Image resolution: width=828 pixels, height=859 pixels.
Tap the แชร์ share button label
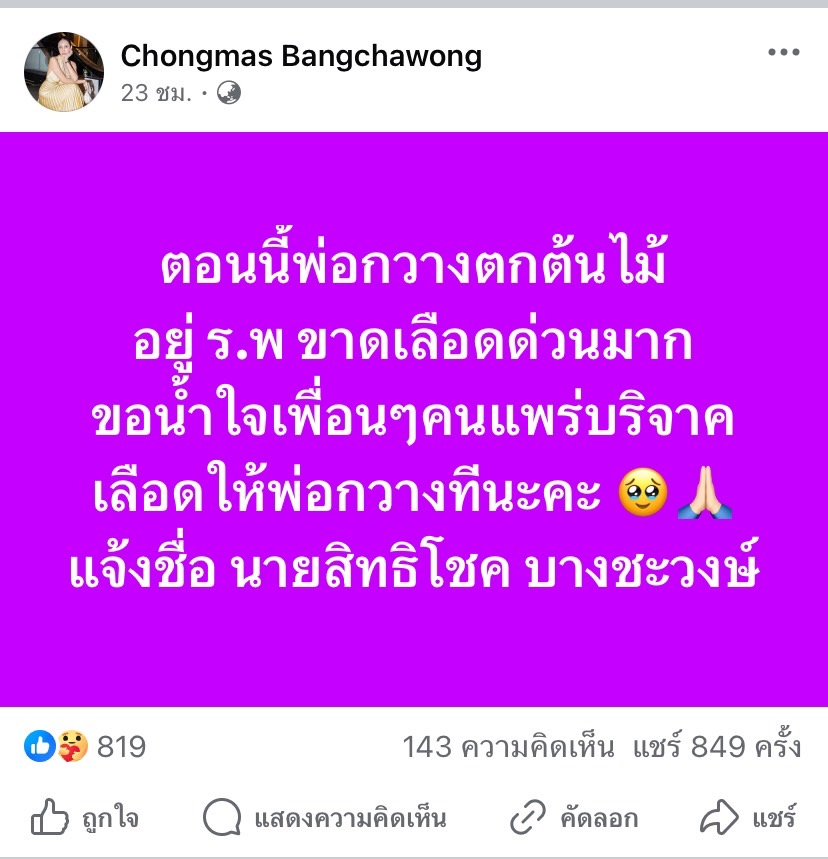(774, 817)
